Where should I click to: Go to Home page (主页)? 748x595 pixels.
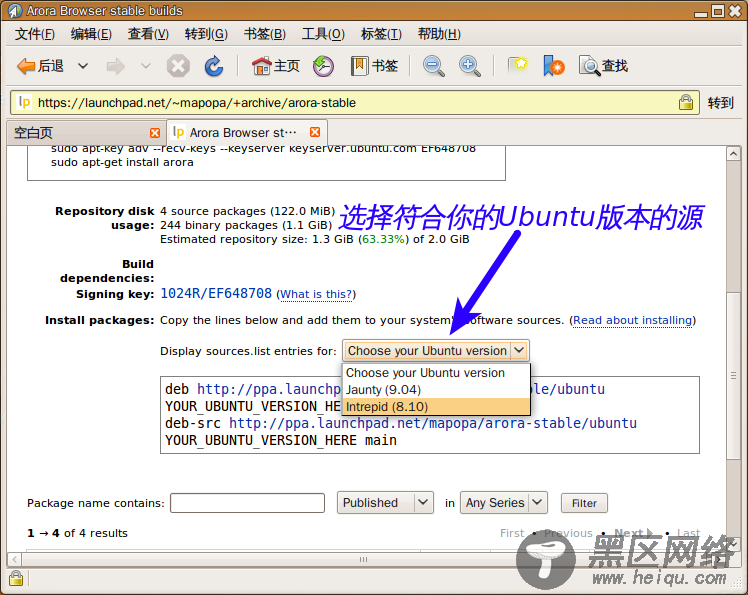click(275, 66)
